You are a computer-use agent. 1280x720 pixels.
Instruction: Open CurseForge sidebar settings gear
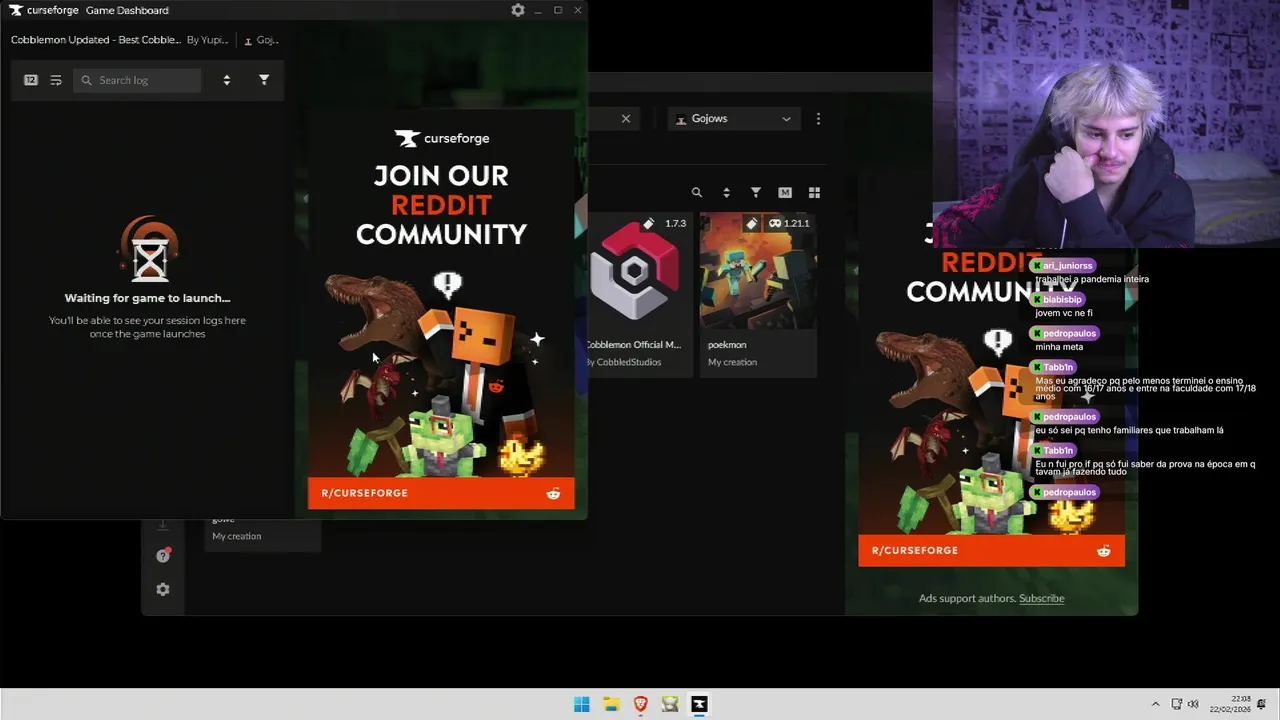tap(163, 590)
